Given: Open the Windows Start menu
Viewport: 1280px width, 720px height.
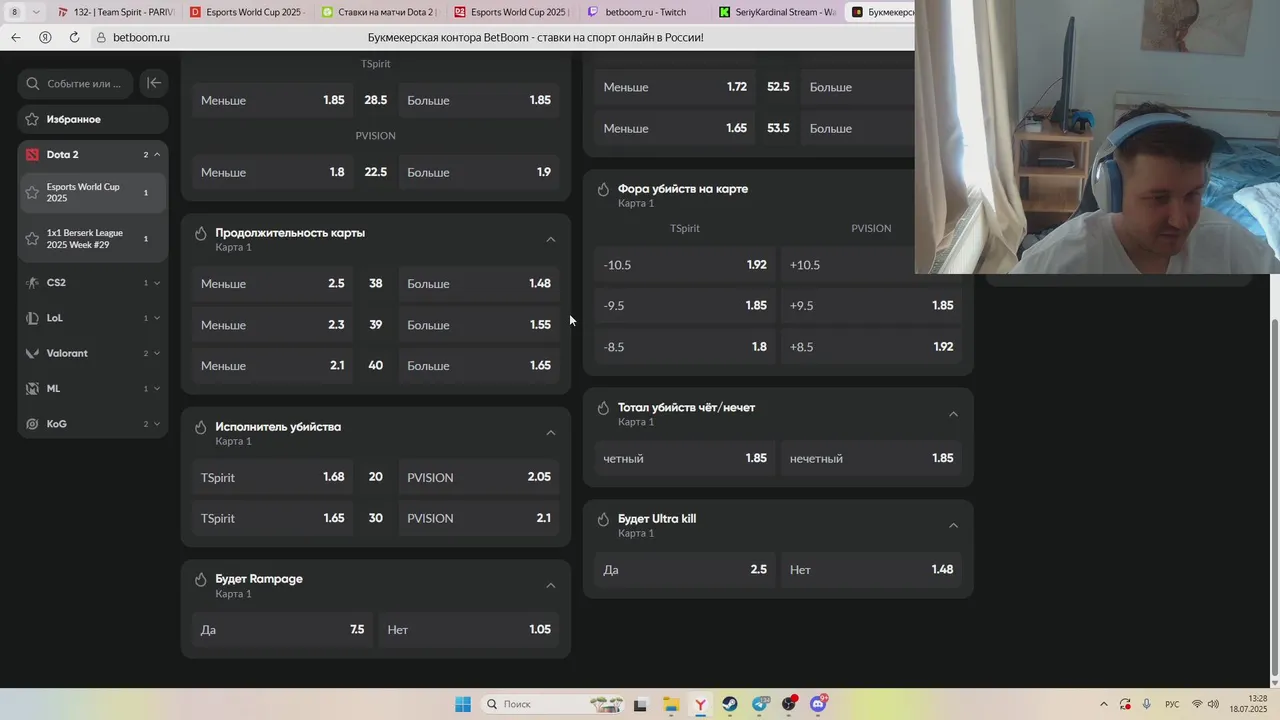Looking at the screenshot, I should point(463,704).
